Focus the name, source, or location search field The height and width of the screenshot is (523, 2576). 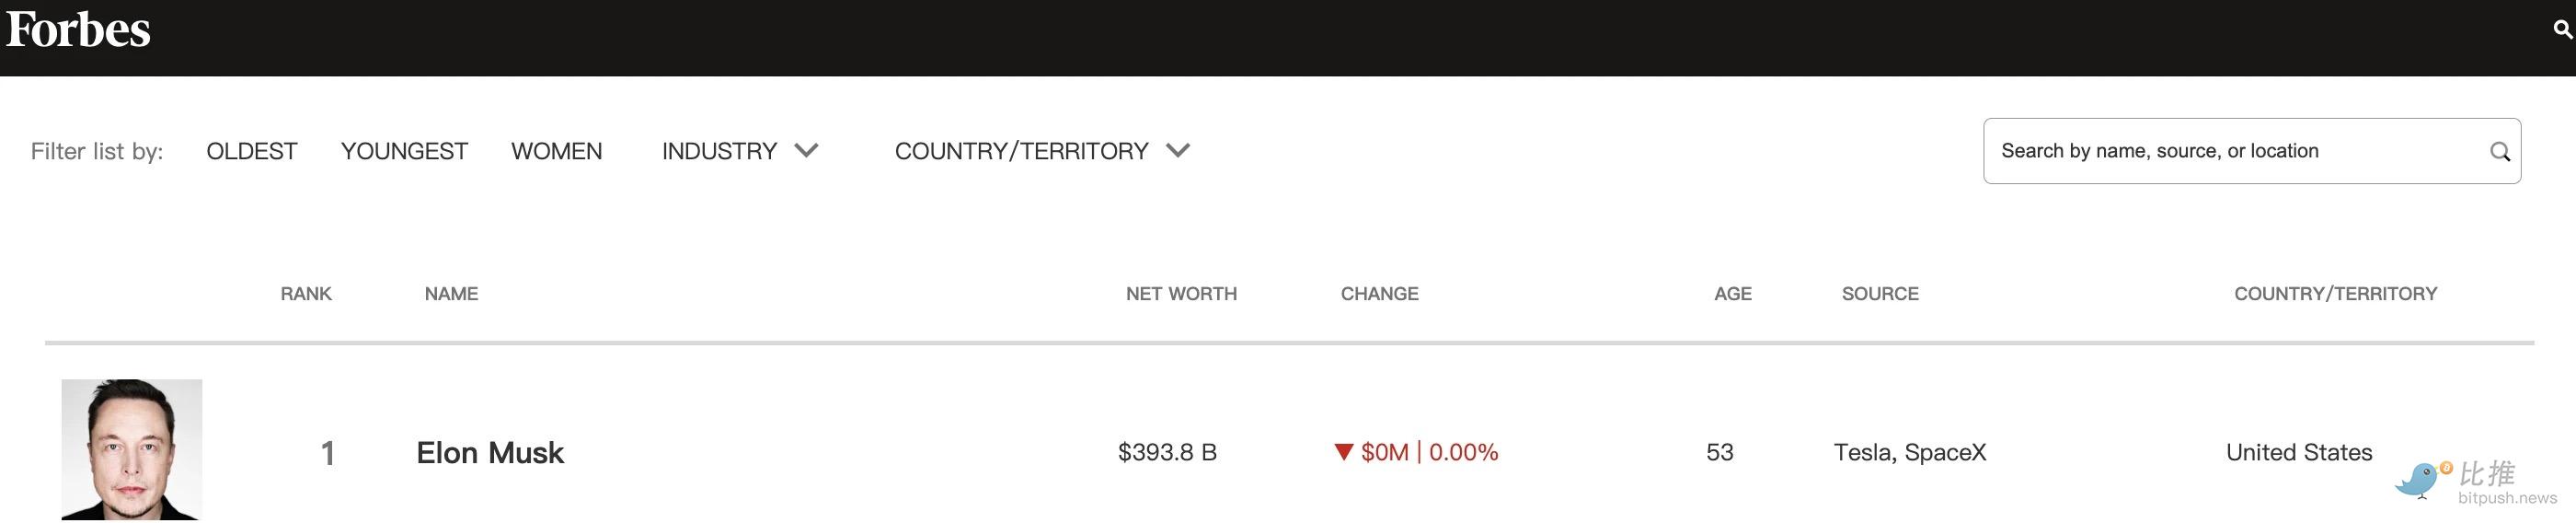(2230, 151)
